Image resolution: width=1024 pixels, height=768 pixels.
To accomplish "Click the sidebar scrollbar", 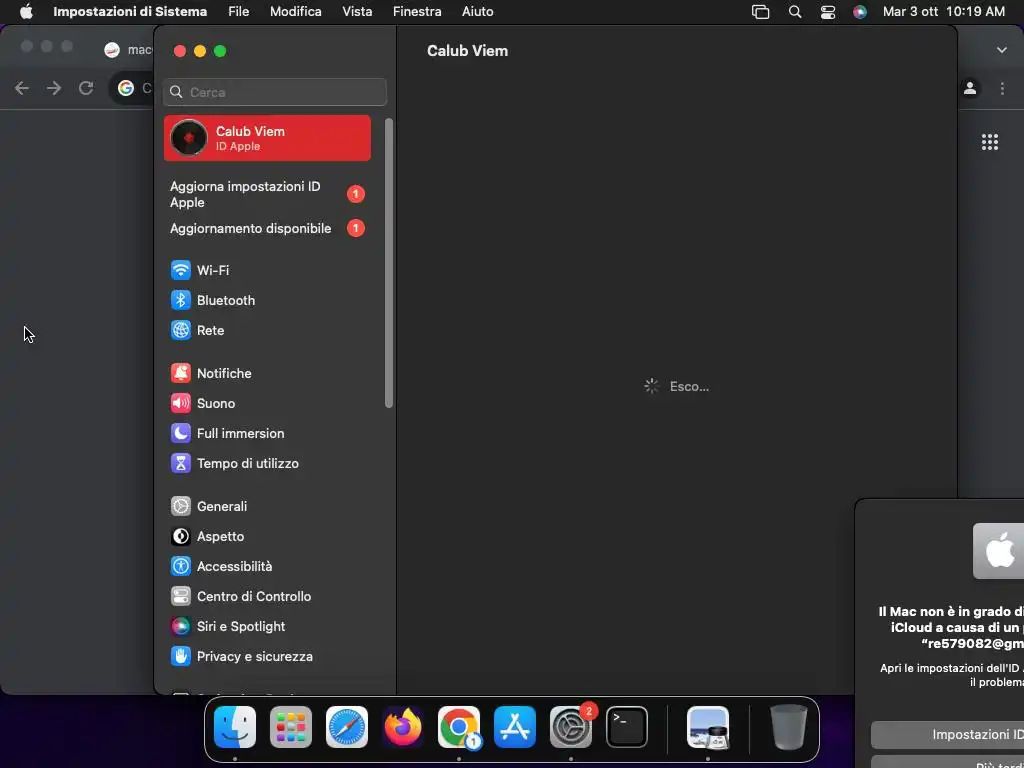I will click(x=389, y=263).
